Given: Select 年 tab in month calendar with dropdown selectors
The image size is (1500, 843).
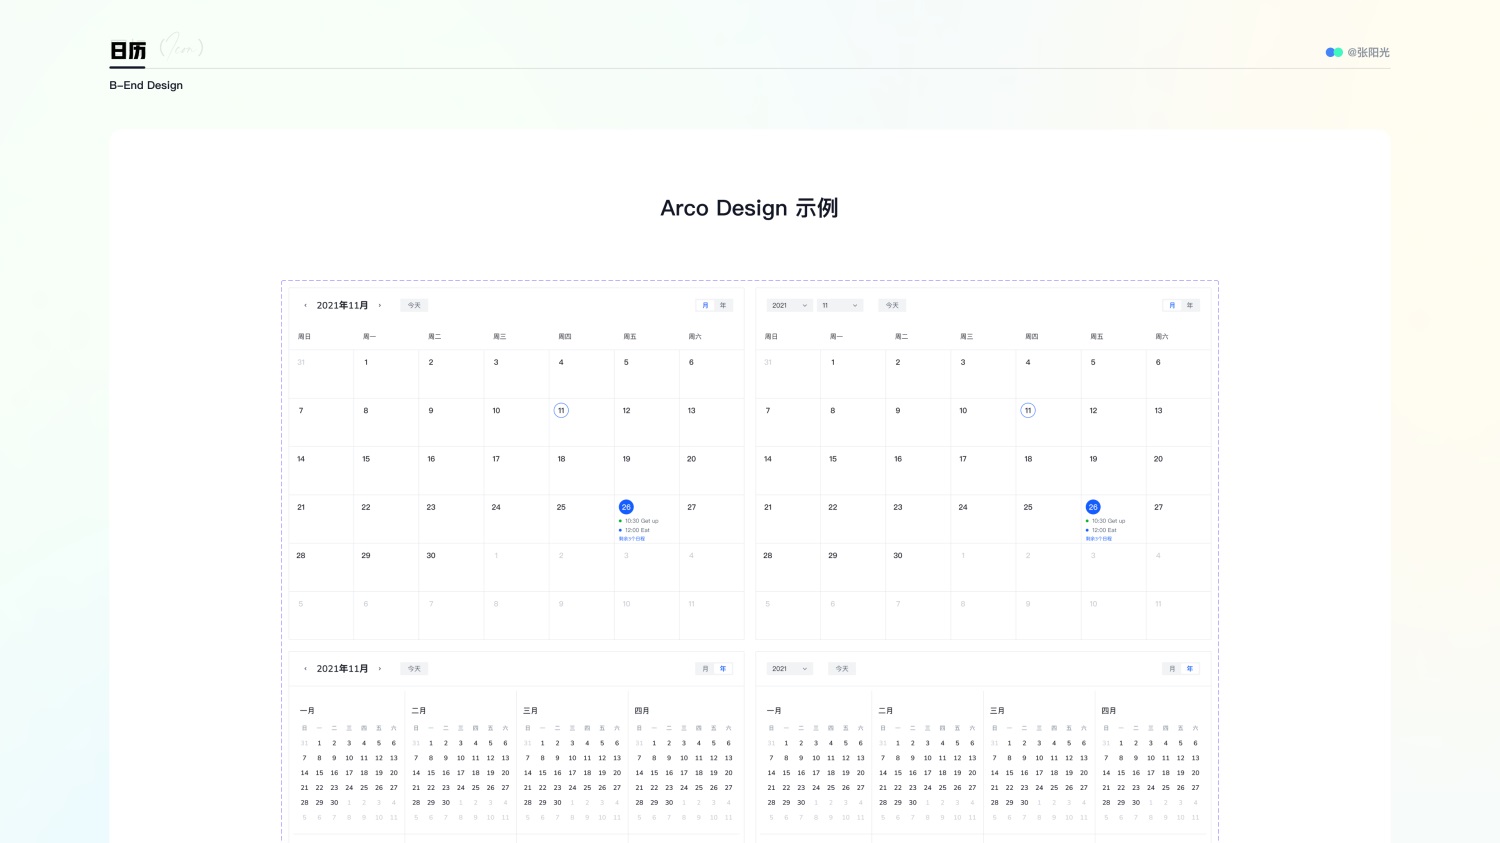Looking at the screenshot, I should pos(1190,305).
